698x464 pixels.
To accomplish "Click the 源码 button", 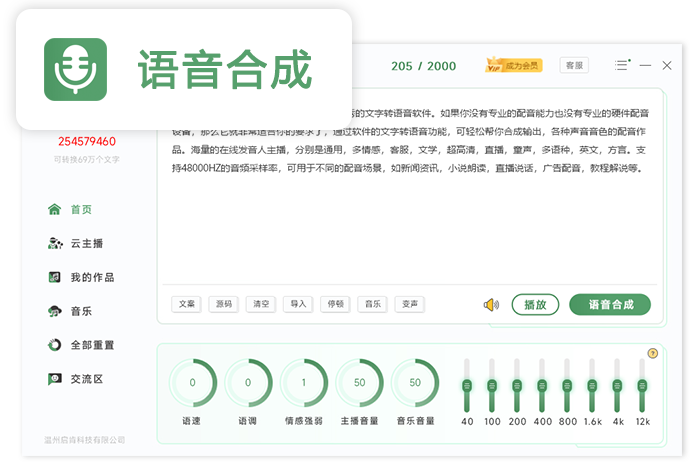I will coord(223,304).
